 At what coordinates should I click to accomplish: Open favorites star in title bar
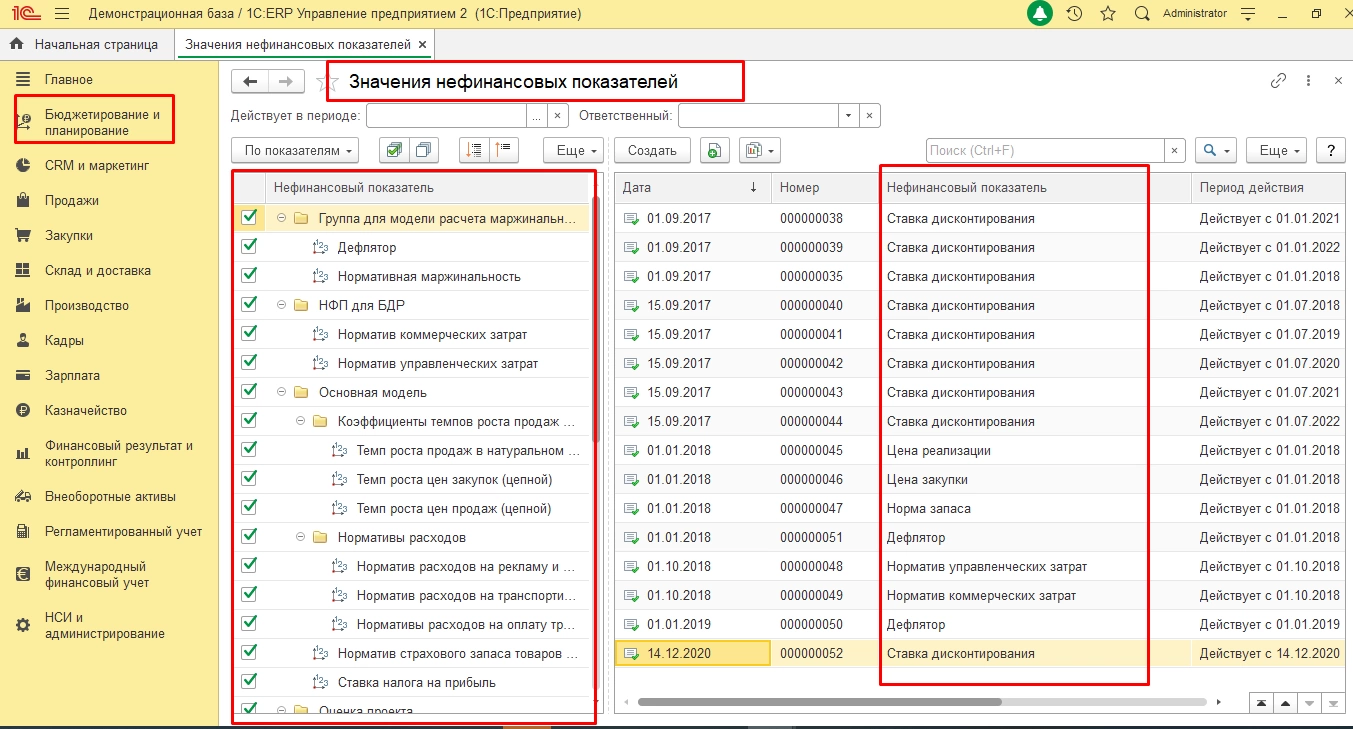point(1107,14)
